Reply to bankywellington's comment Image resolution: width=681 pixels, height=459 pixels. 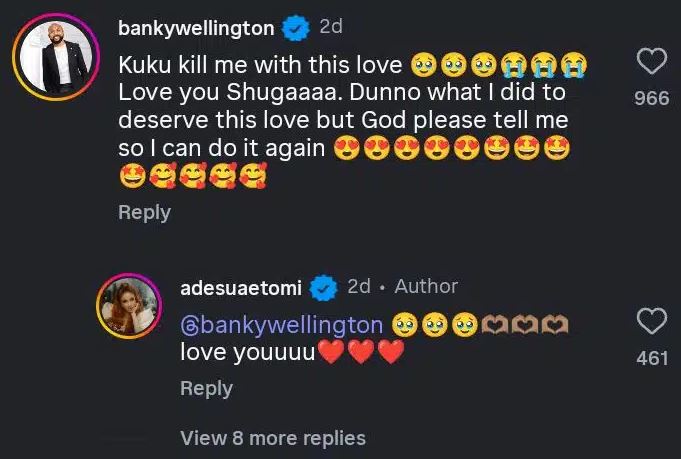[x=144, y=212]
